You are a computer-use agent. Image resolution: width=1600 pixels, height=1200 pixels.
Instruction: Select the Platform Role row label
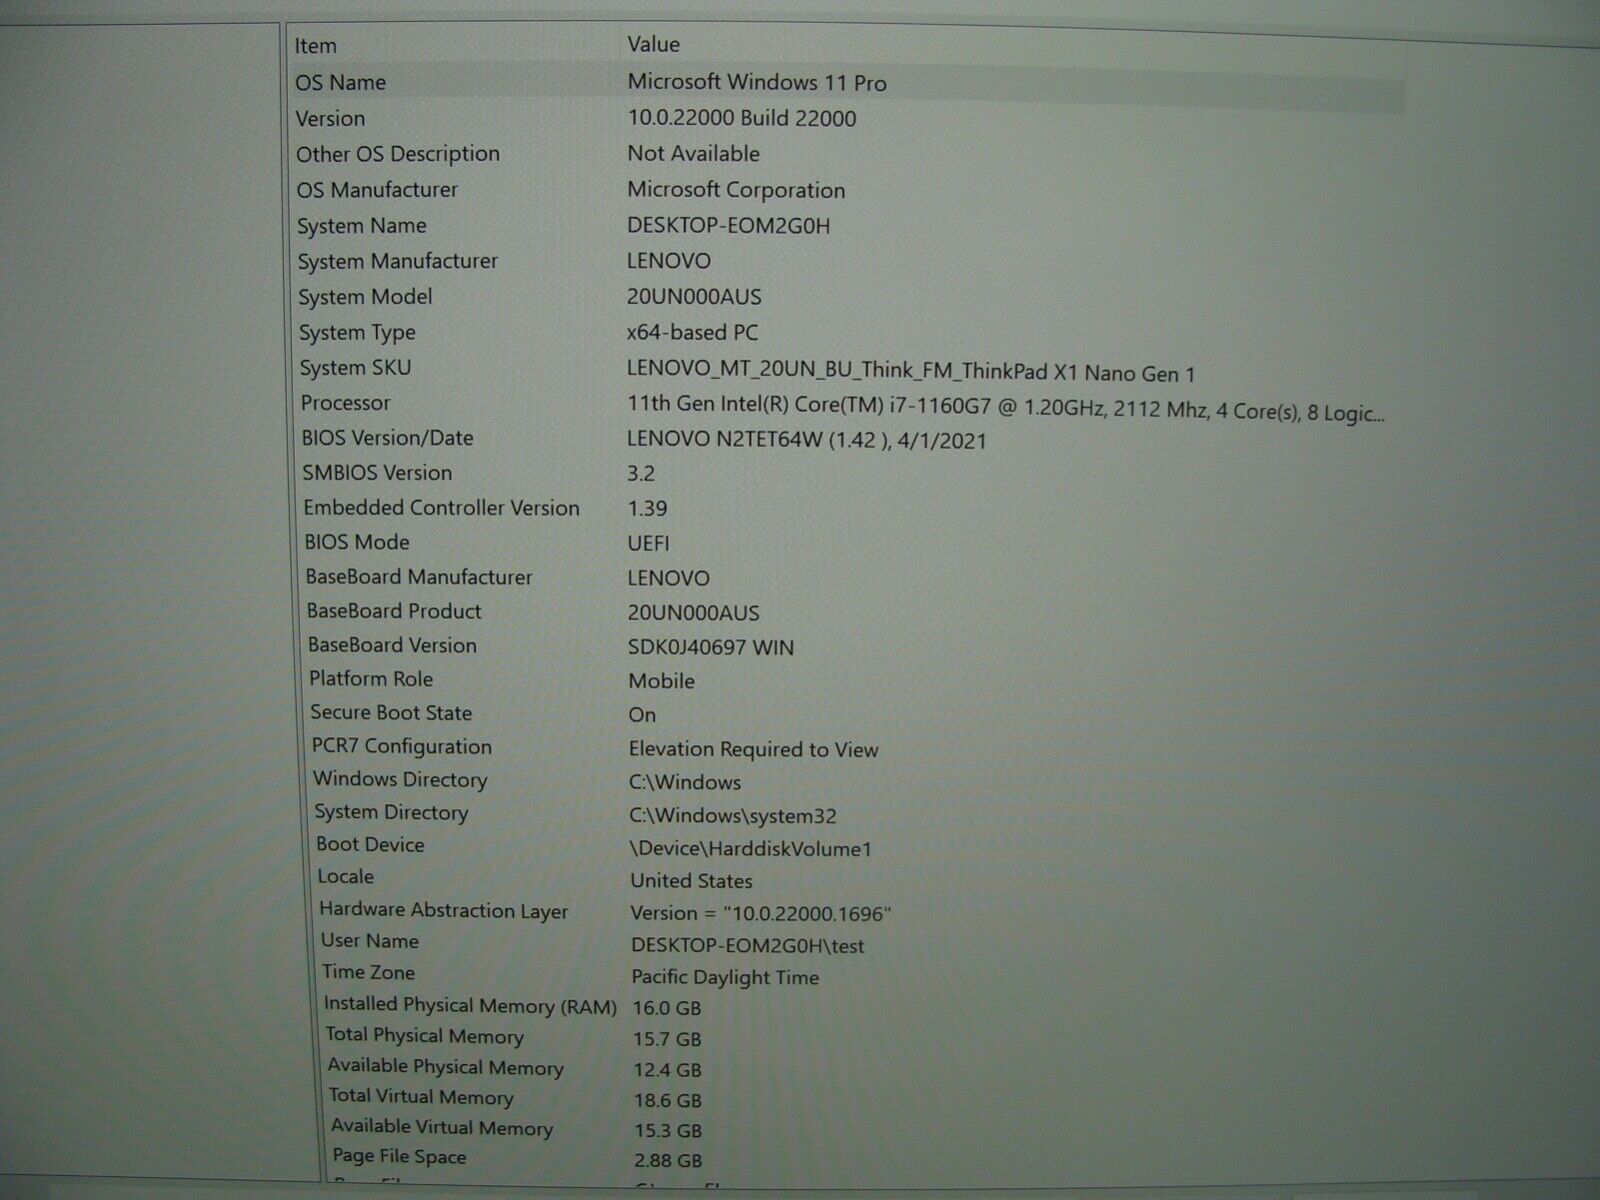coord(371,679)
